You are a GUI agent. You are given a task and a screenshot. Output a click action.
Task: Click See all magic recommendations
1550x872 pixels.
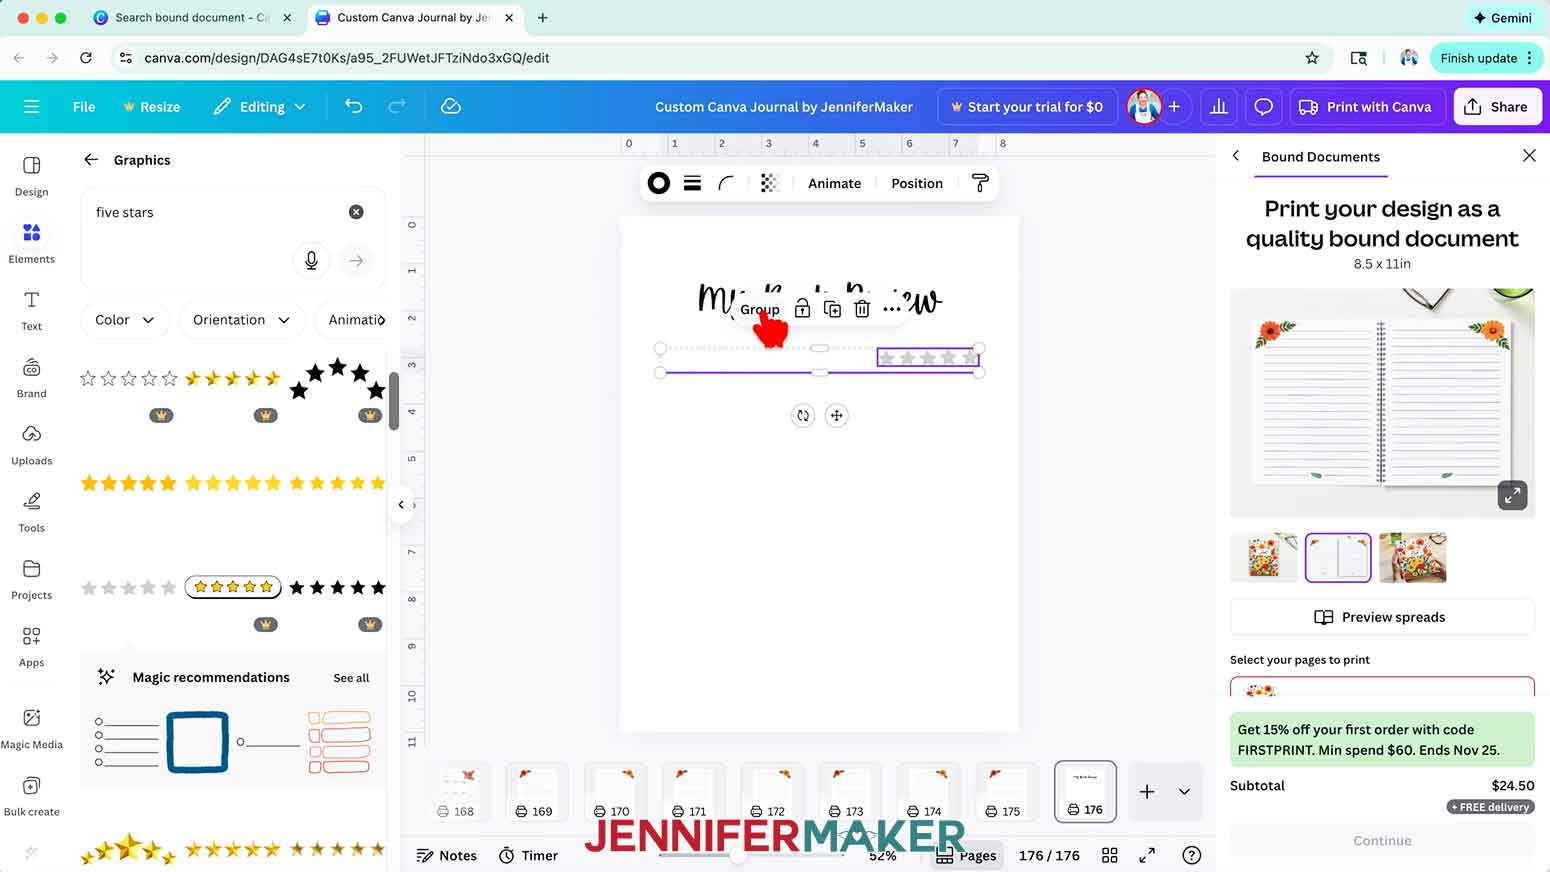pos(351,677)
